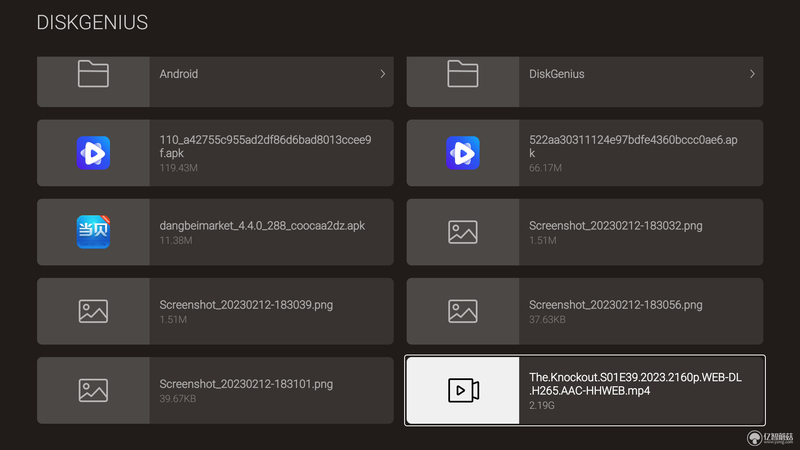
Task: Click the 66.17M file size label
Action: click(x=545, y=168)
